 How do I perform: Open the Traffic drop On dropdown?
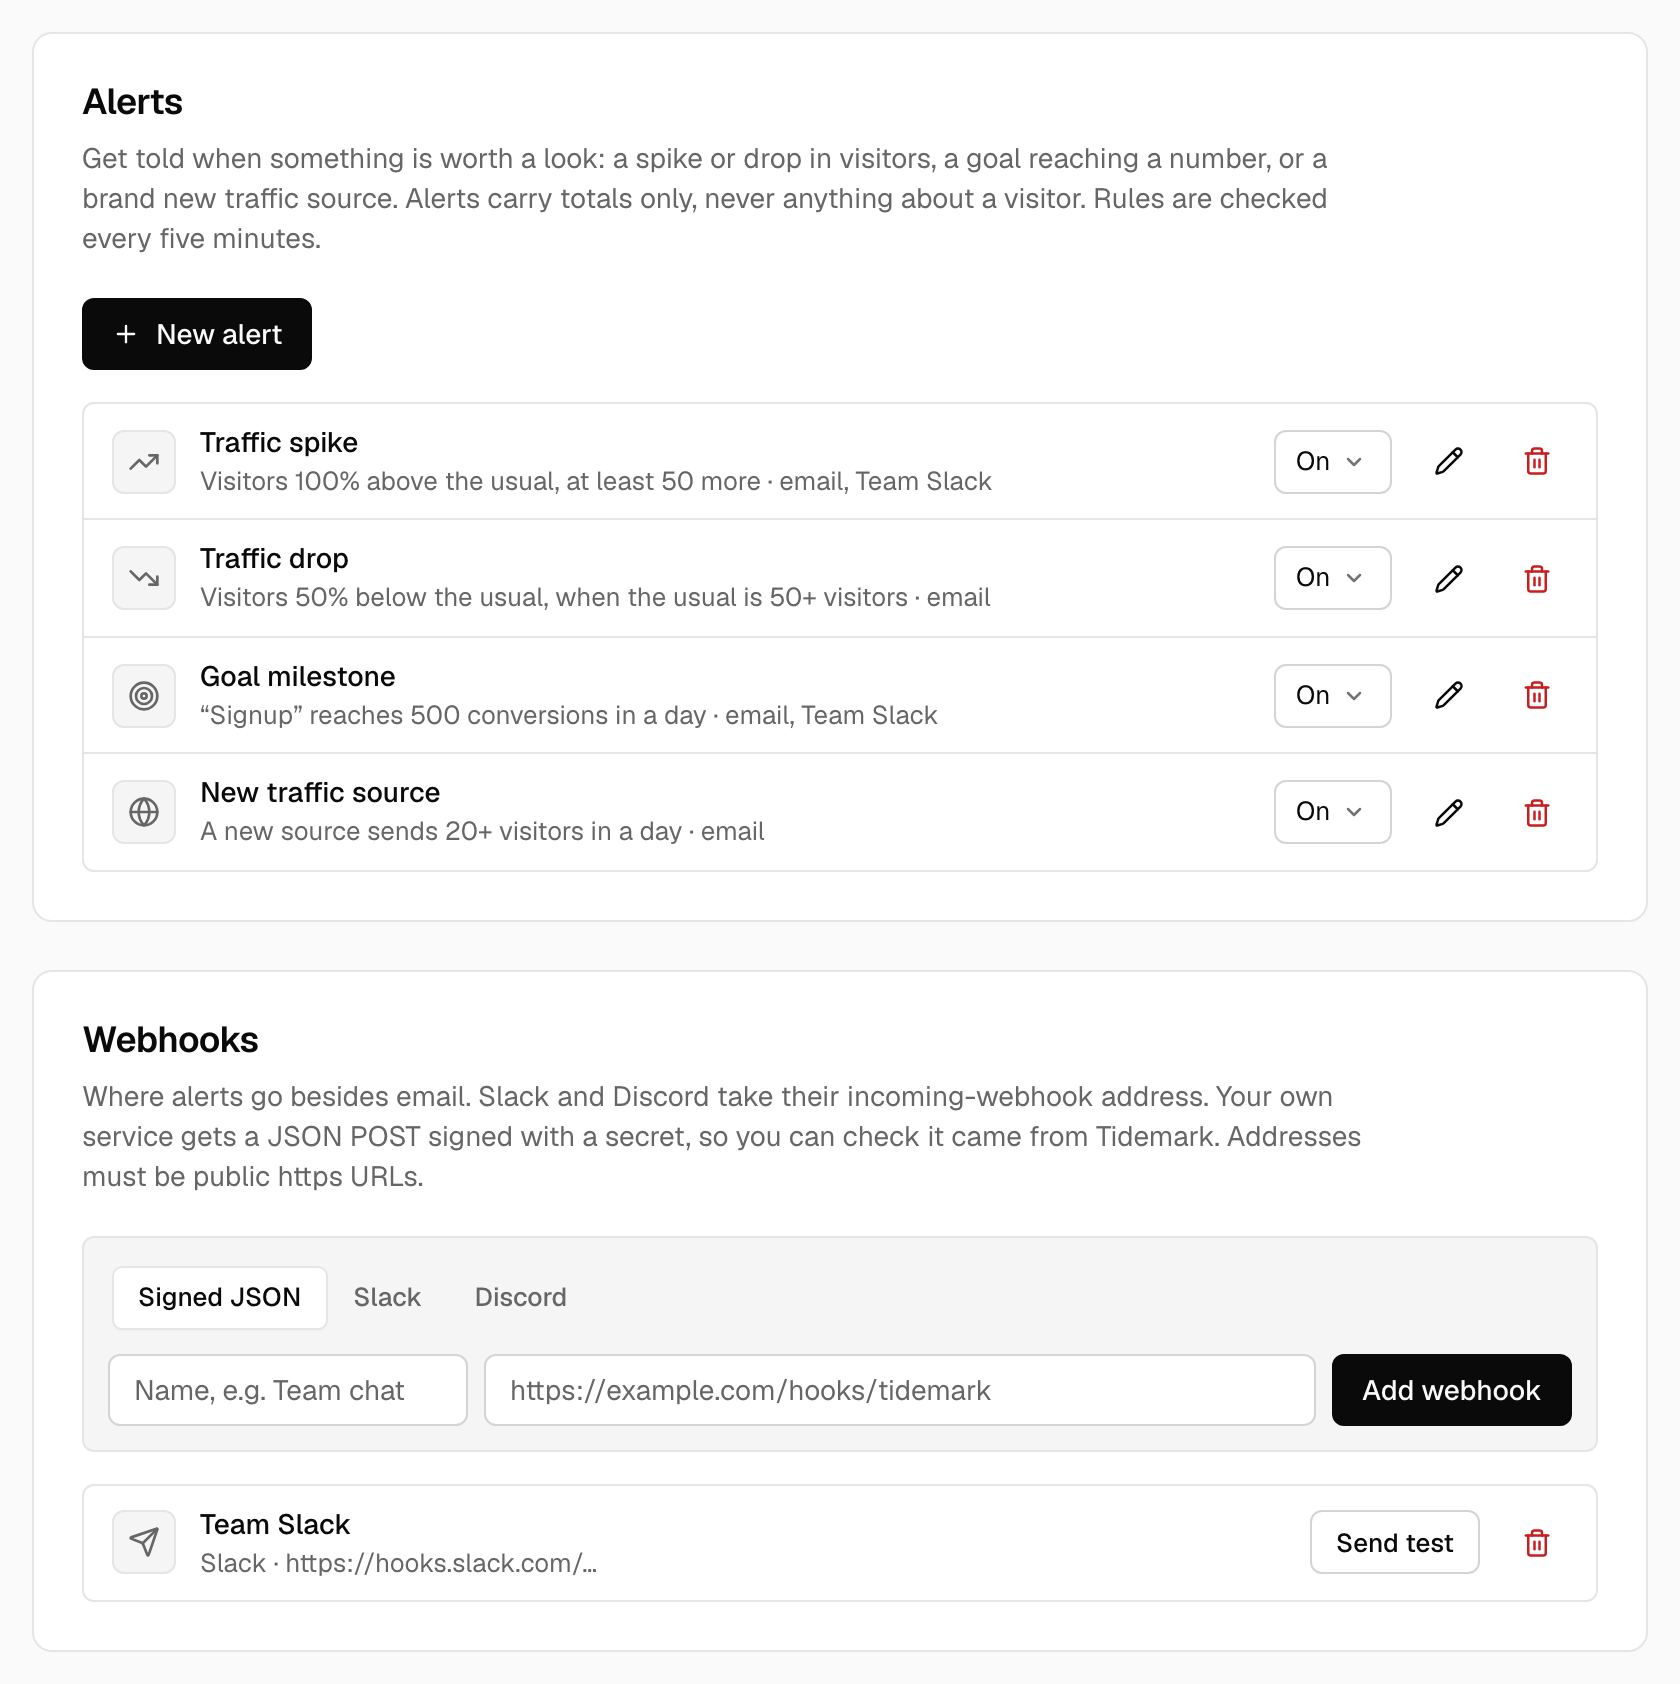[1332, 578]
